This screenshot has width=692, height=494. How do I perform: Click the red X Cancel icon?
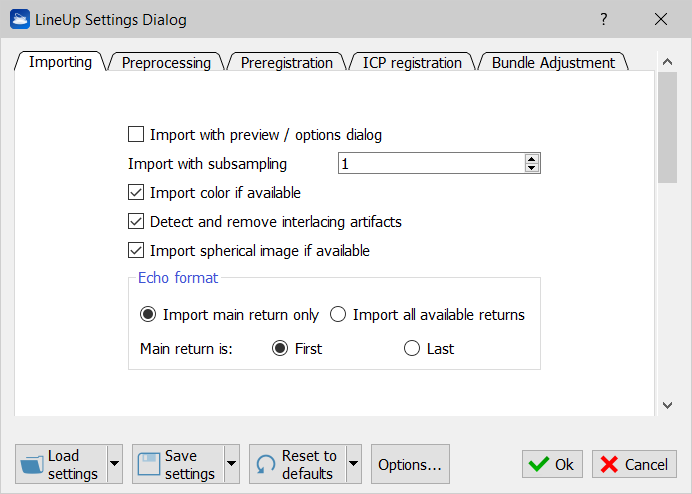(609, 464)
